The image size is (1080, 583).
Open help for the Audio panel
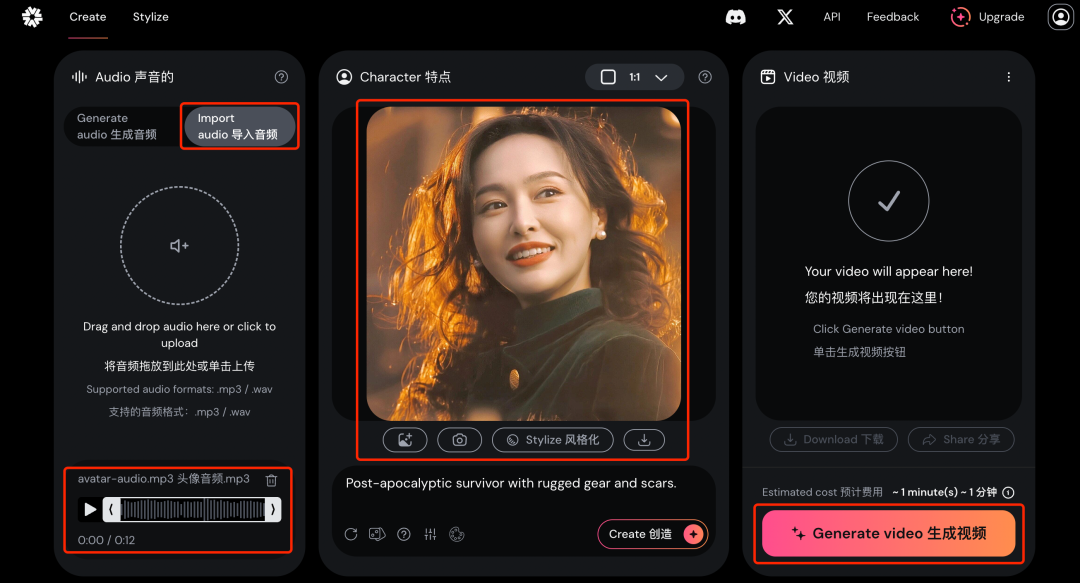click(x=281, y=77)
